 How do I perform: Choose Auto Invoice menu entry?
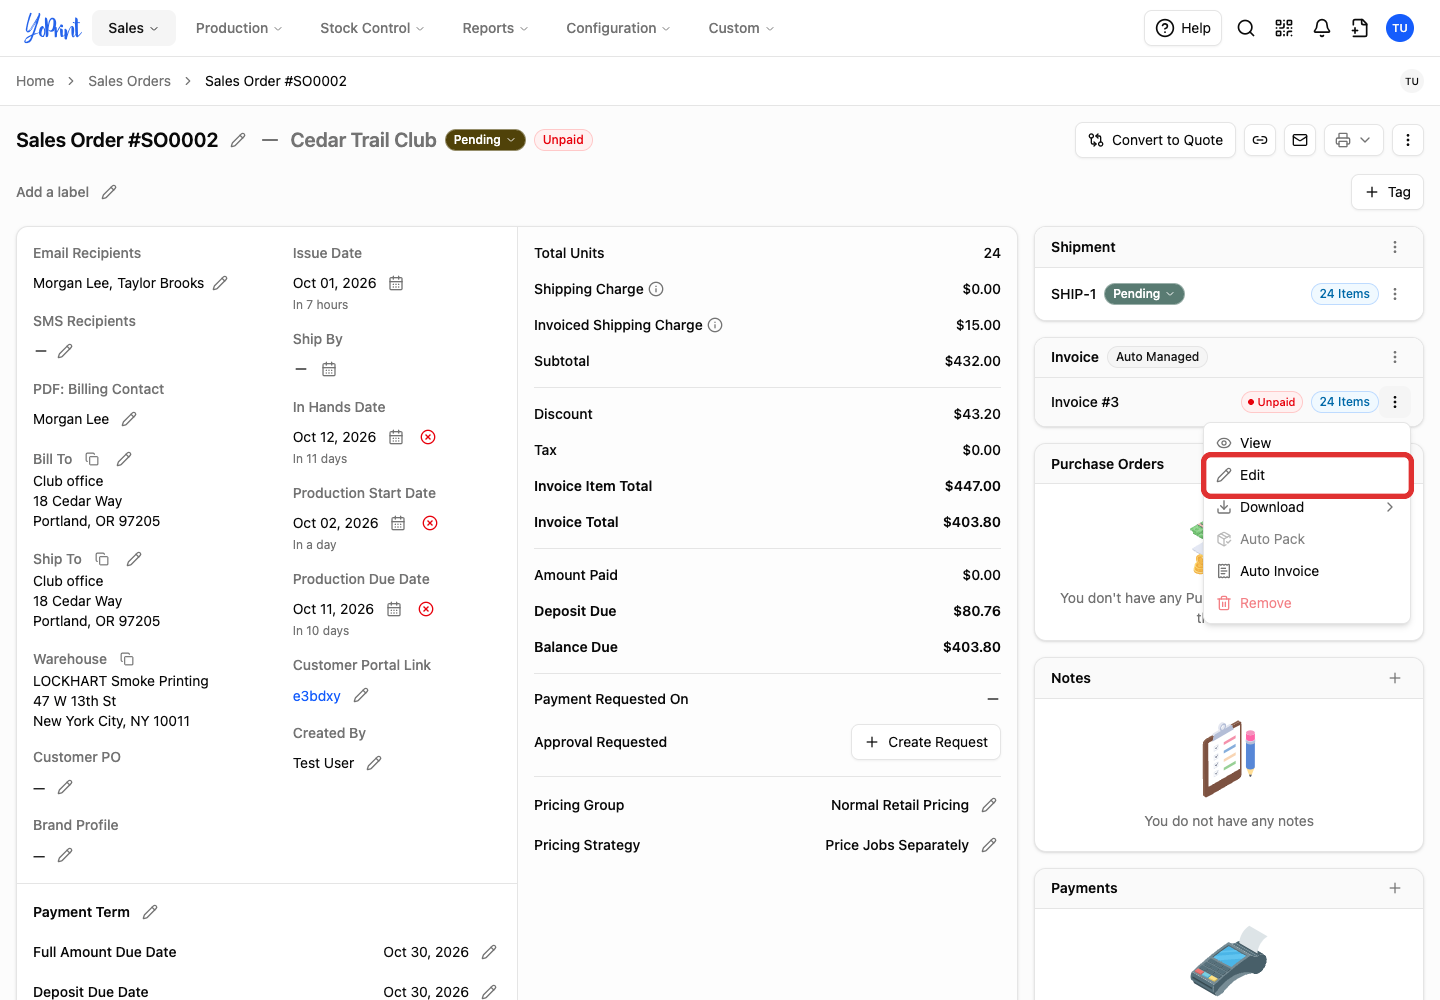pyautogui.click(x=1307, y=571)
